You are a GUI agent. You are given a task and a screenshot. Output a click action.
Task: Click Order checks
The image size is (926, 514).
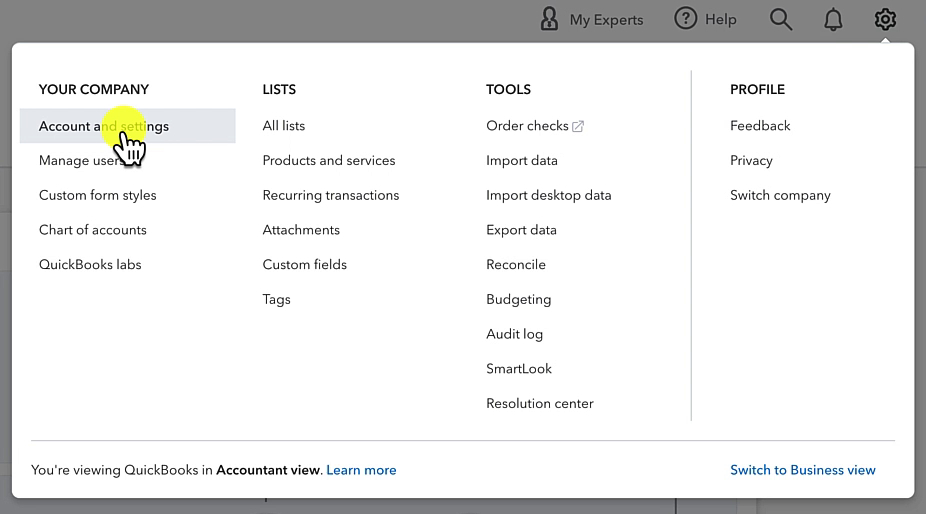[527, 126]
